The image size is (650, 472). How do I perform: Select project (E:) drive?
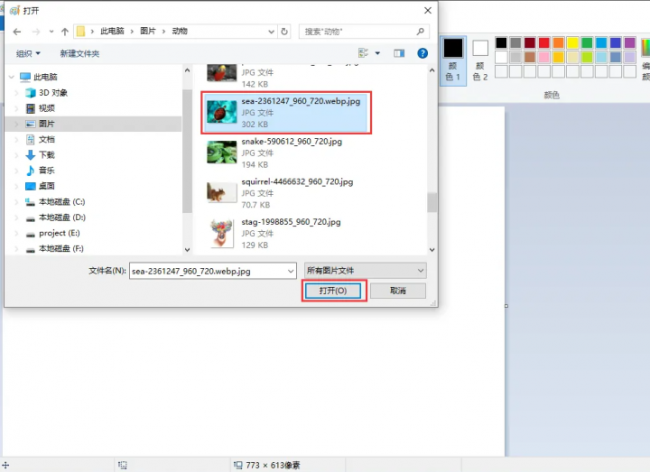[x=59, y=233]
